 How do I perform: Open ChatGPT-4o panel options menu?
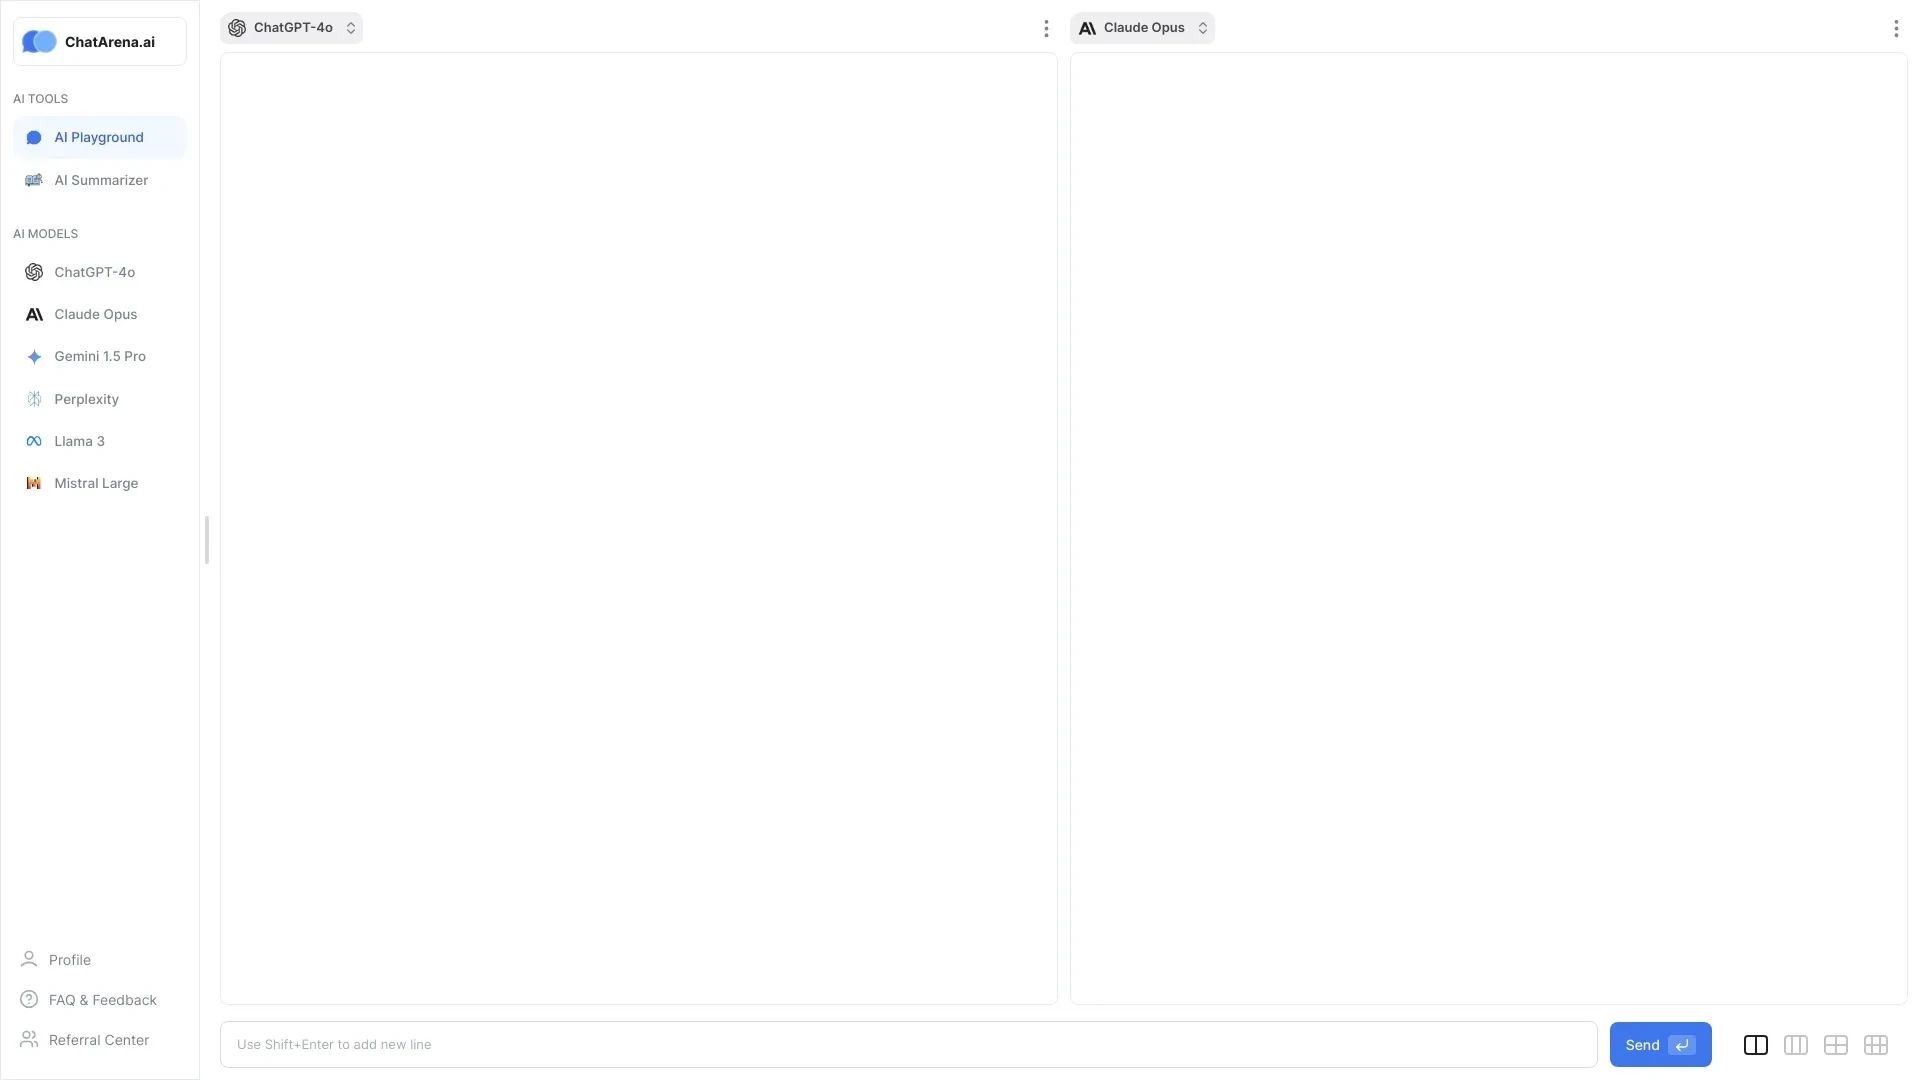click(1046, 28)
